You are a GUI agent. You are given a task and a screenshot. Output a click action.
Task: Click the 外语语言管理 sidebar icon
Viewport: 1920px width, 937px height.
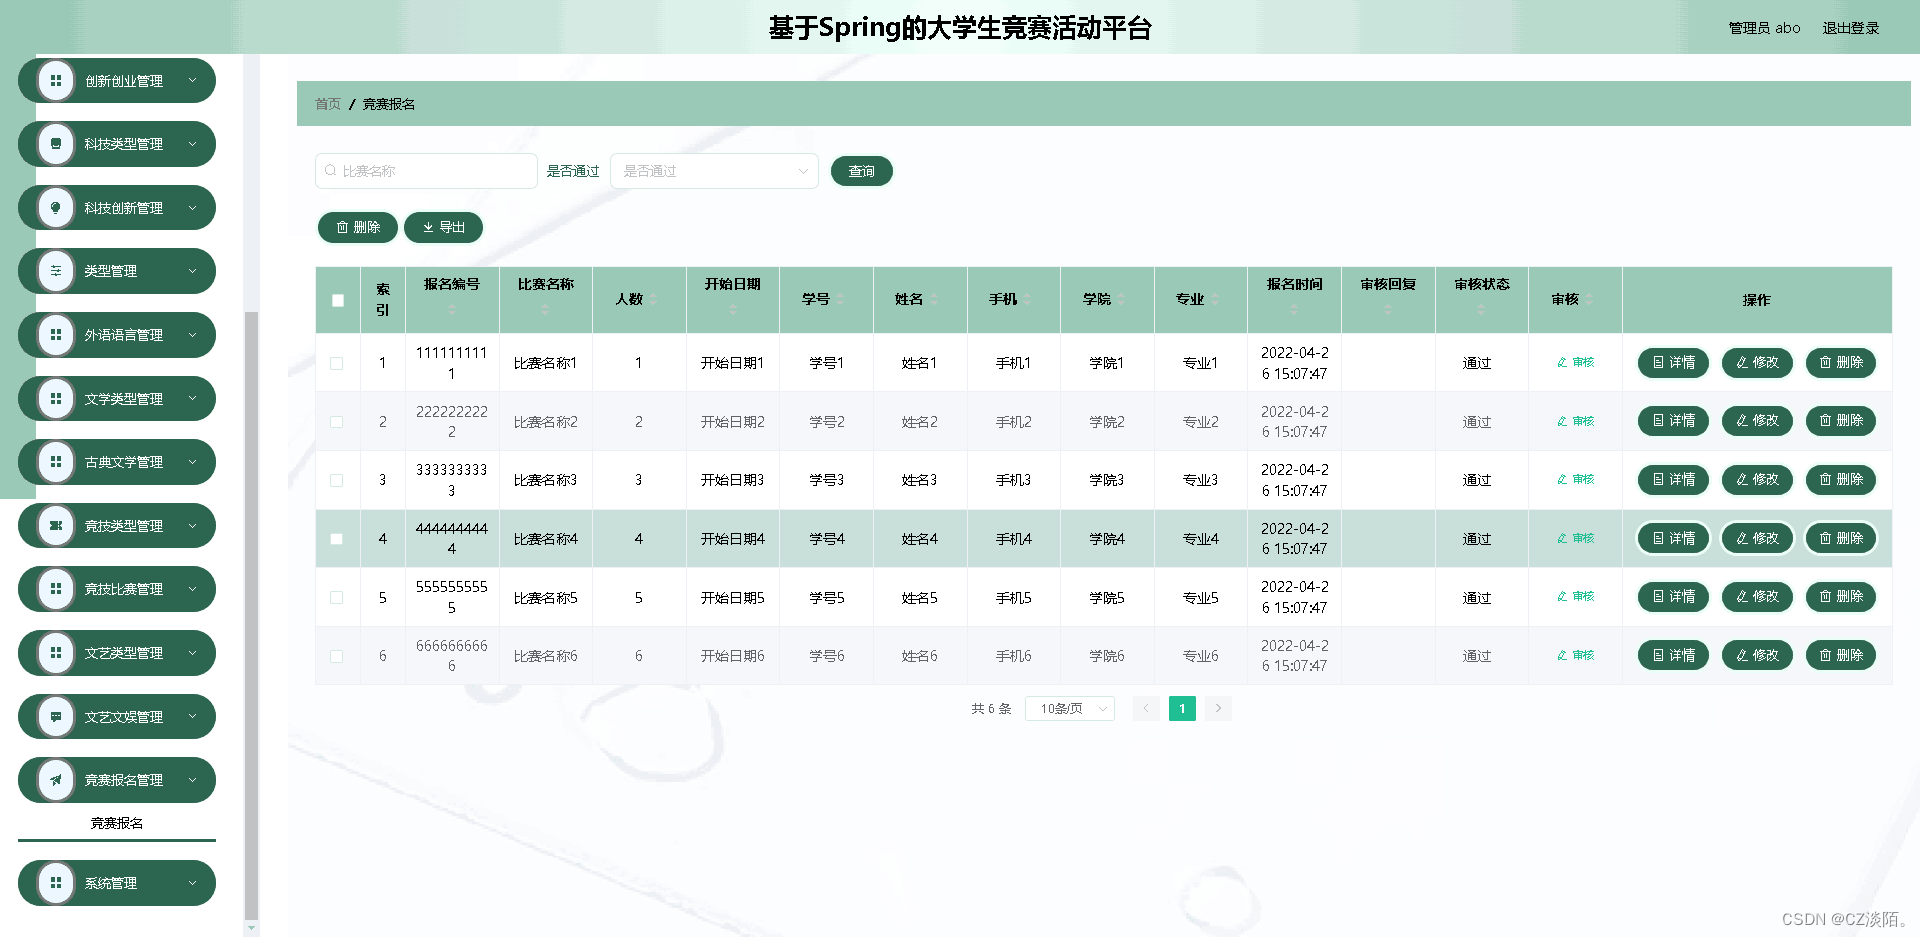click(55, 335)
